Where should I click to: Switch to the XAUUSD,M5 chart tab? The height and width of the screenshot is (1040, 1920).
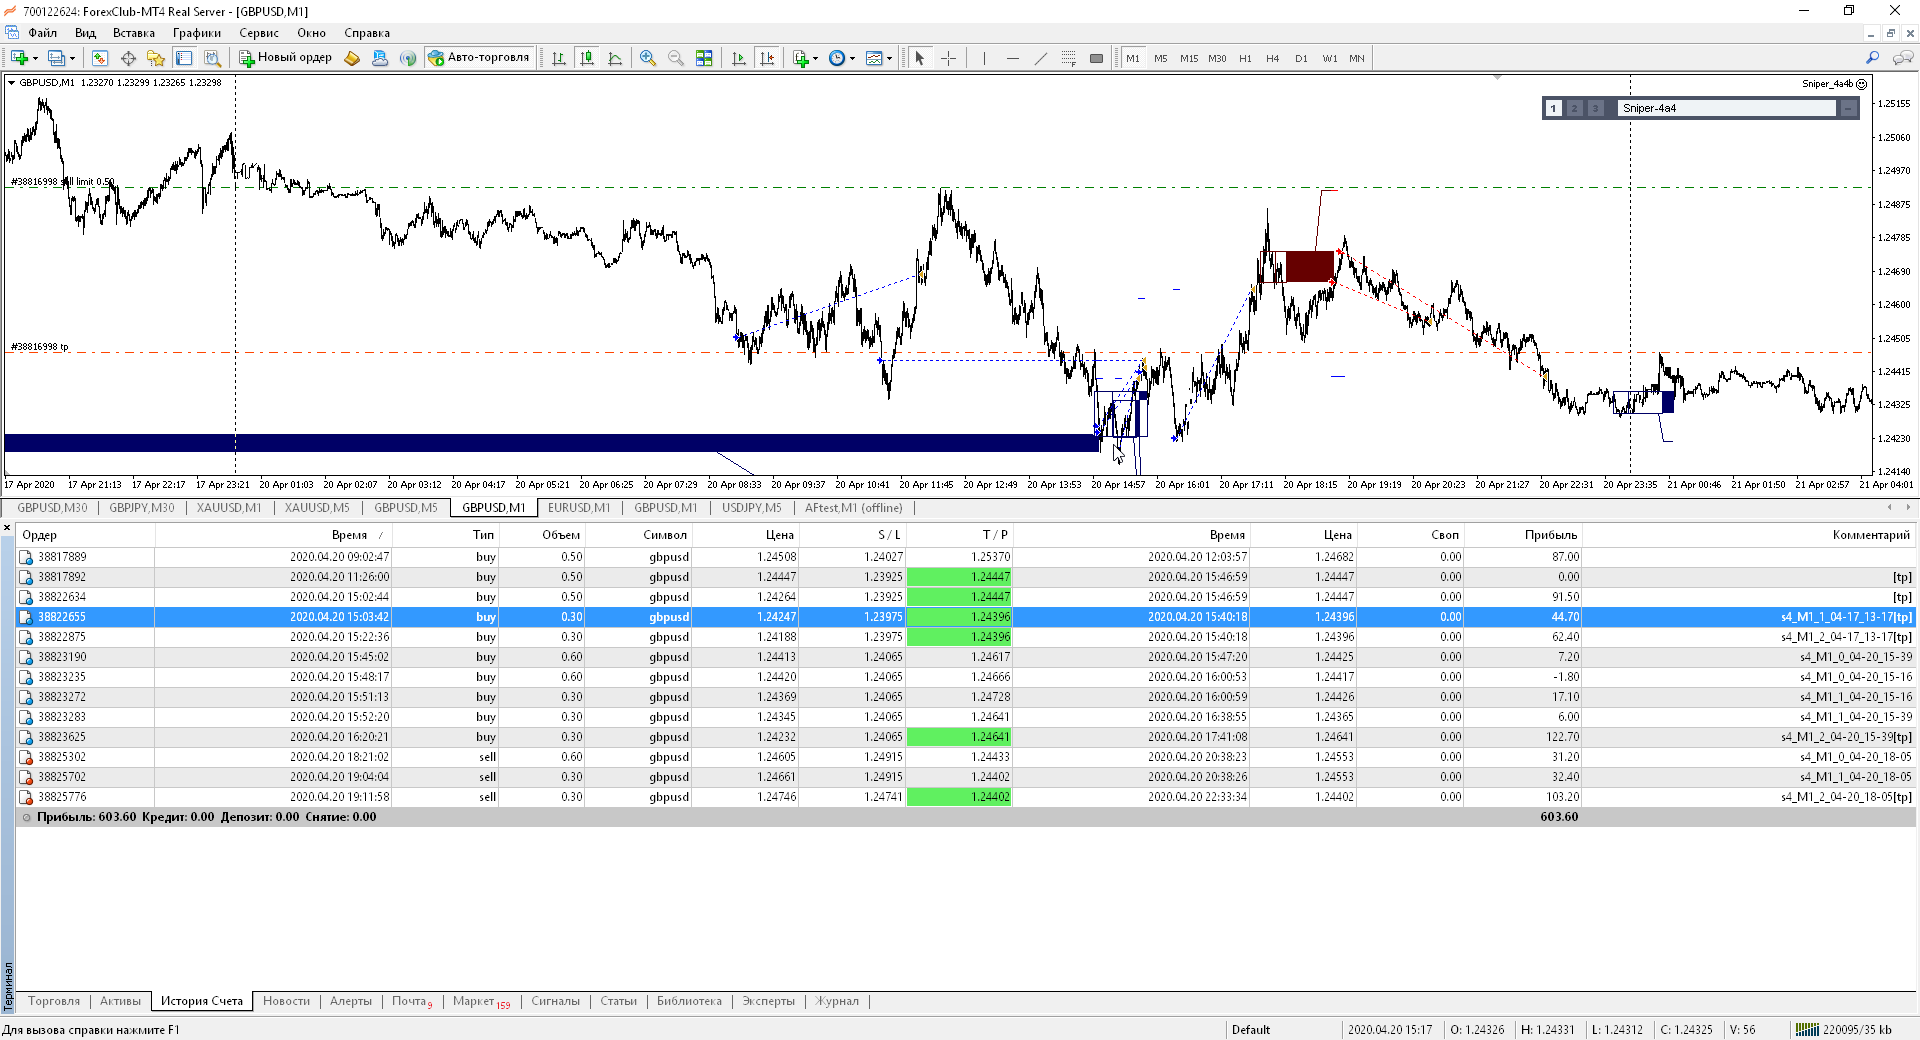[316, 508]
